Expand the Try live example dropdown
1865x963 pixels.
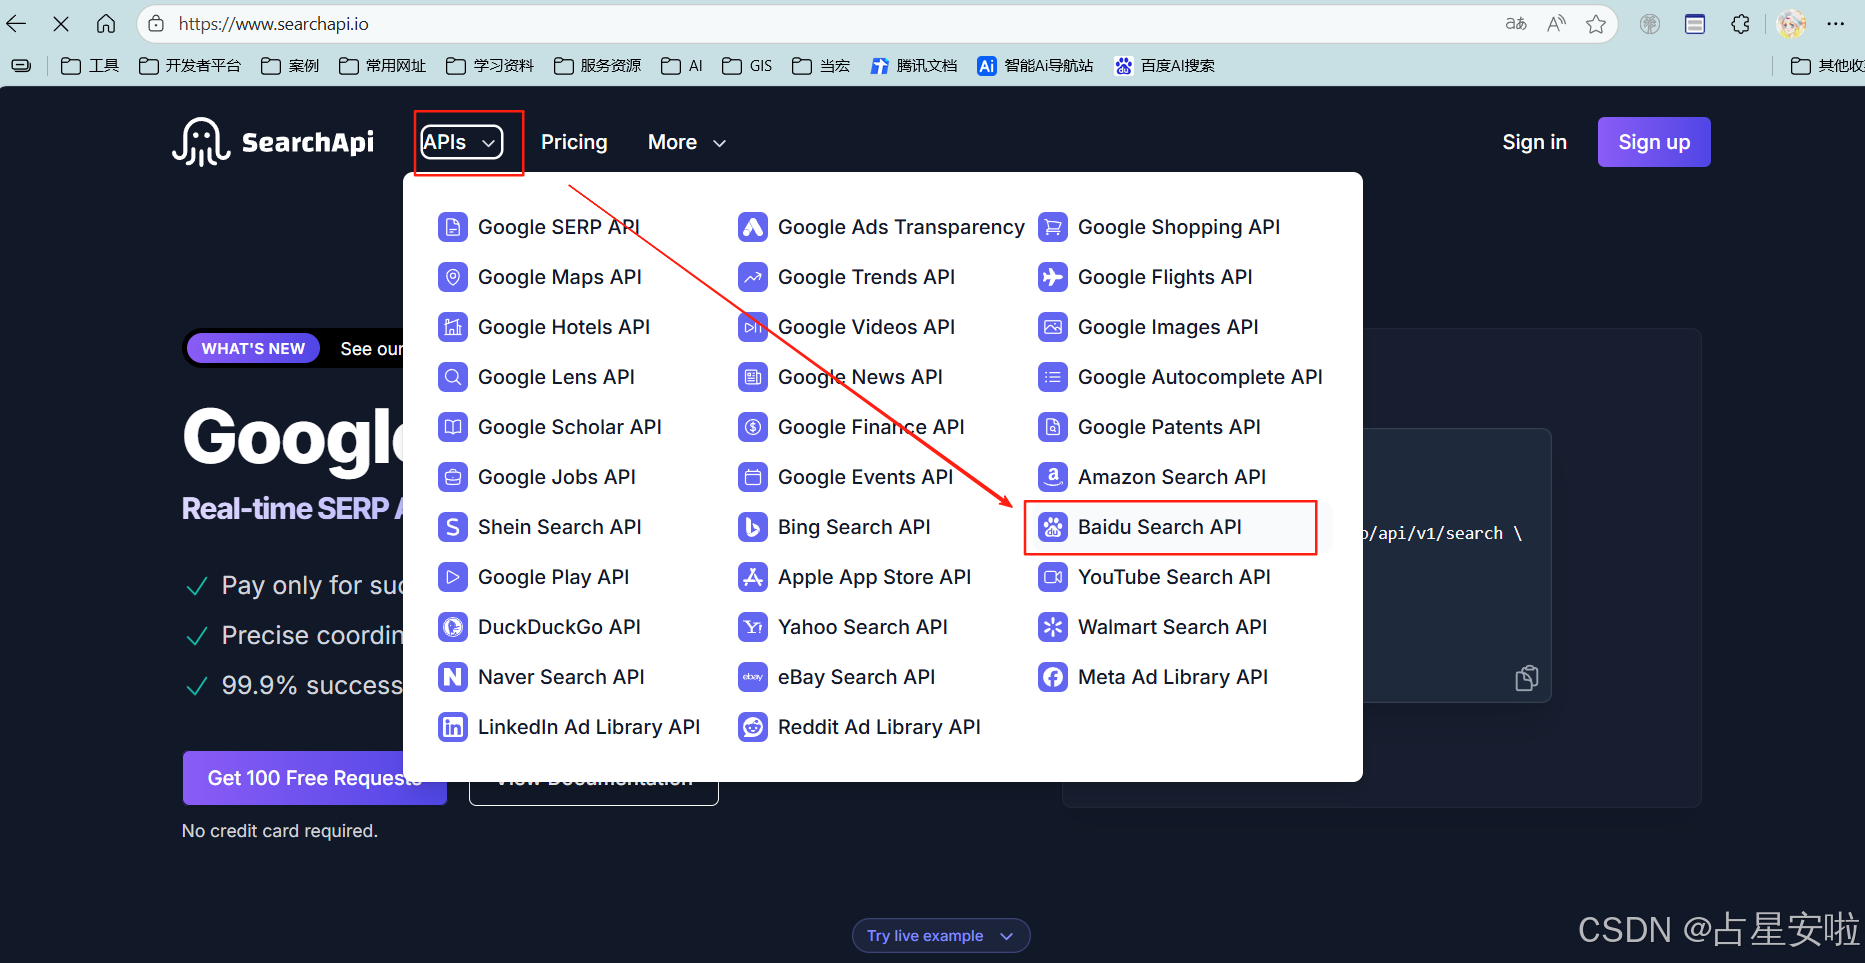tap(941, 936)
